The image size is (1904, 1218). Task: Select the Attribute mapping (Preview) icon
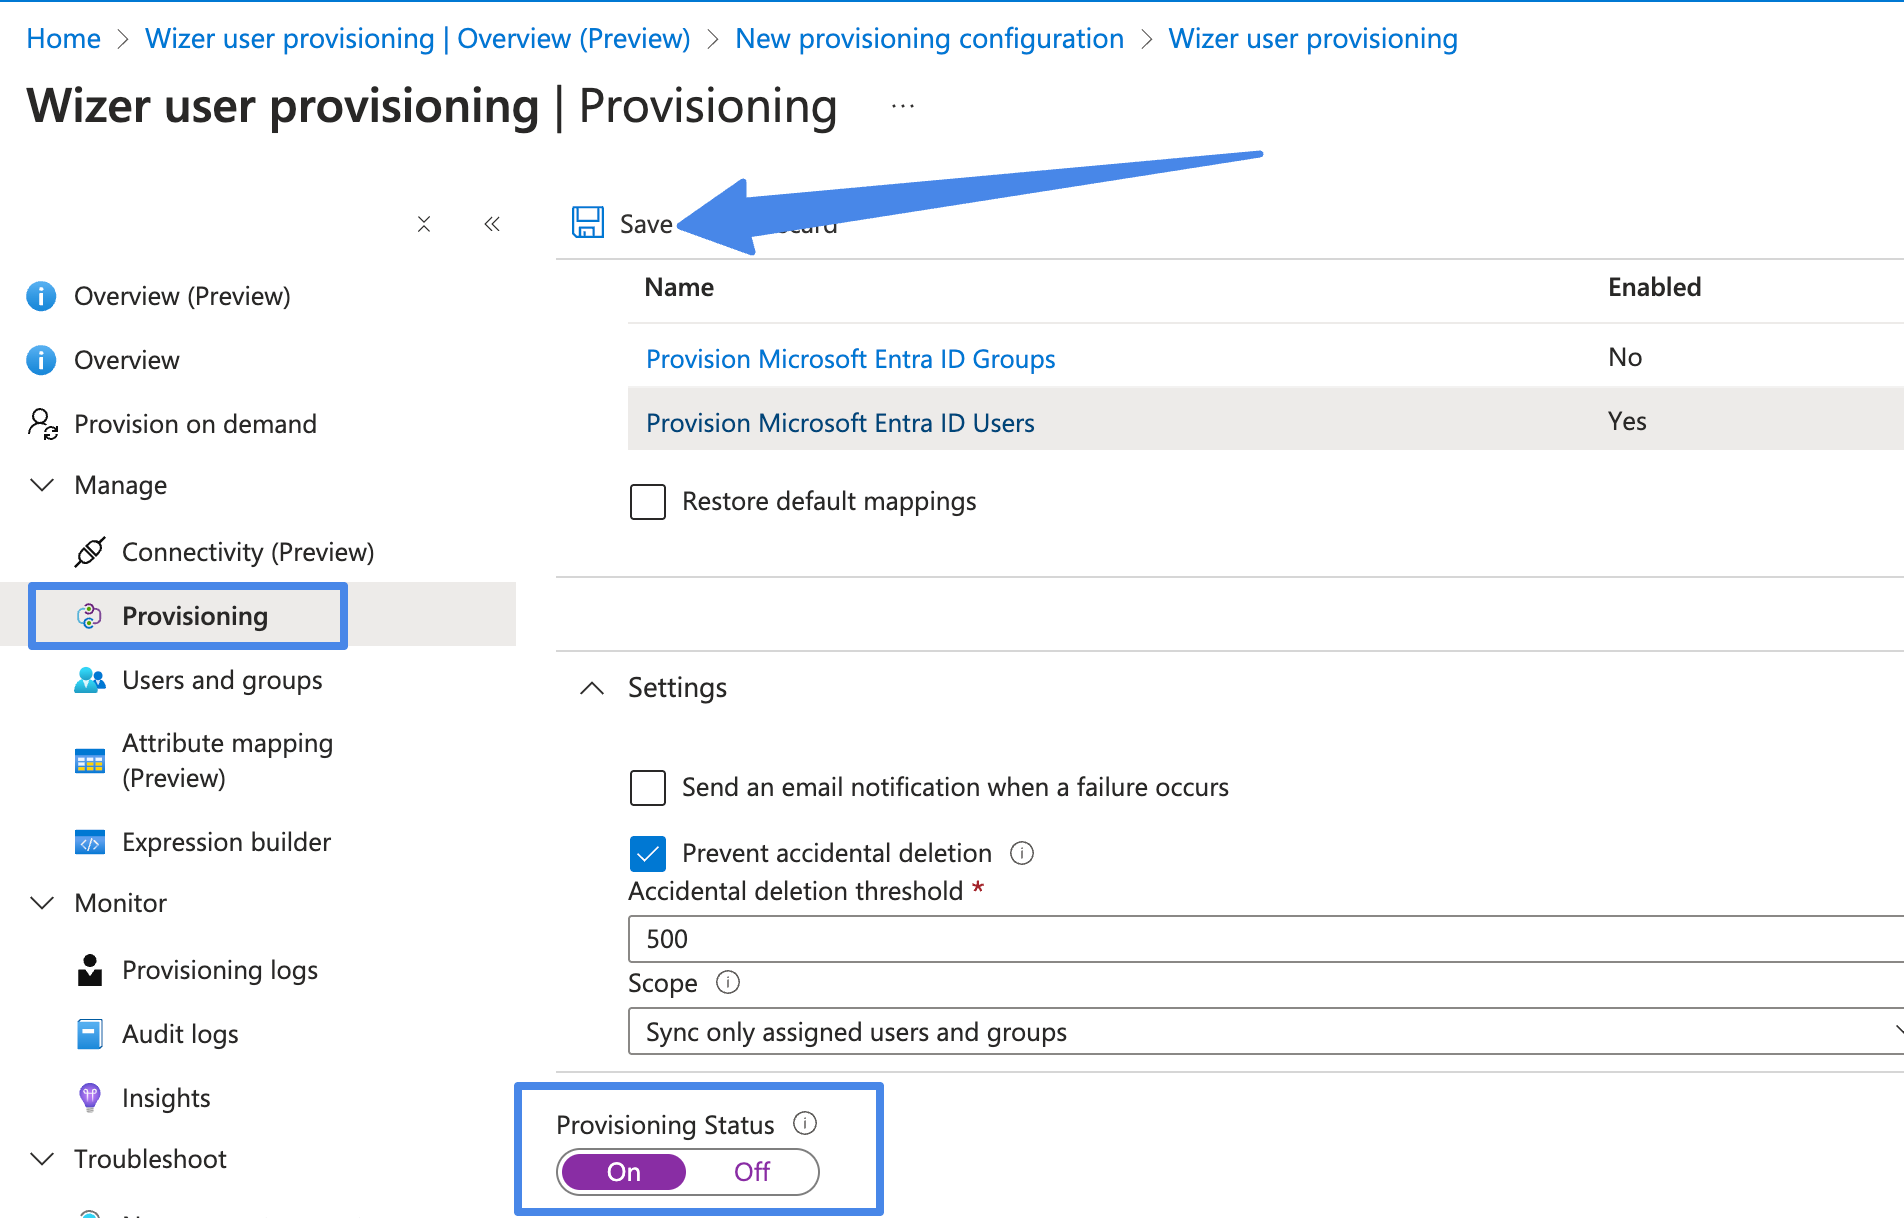tap(90, 760)
